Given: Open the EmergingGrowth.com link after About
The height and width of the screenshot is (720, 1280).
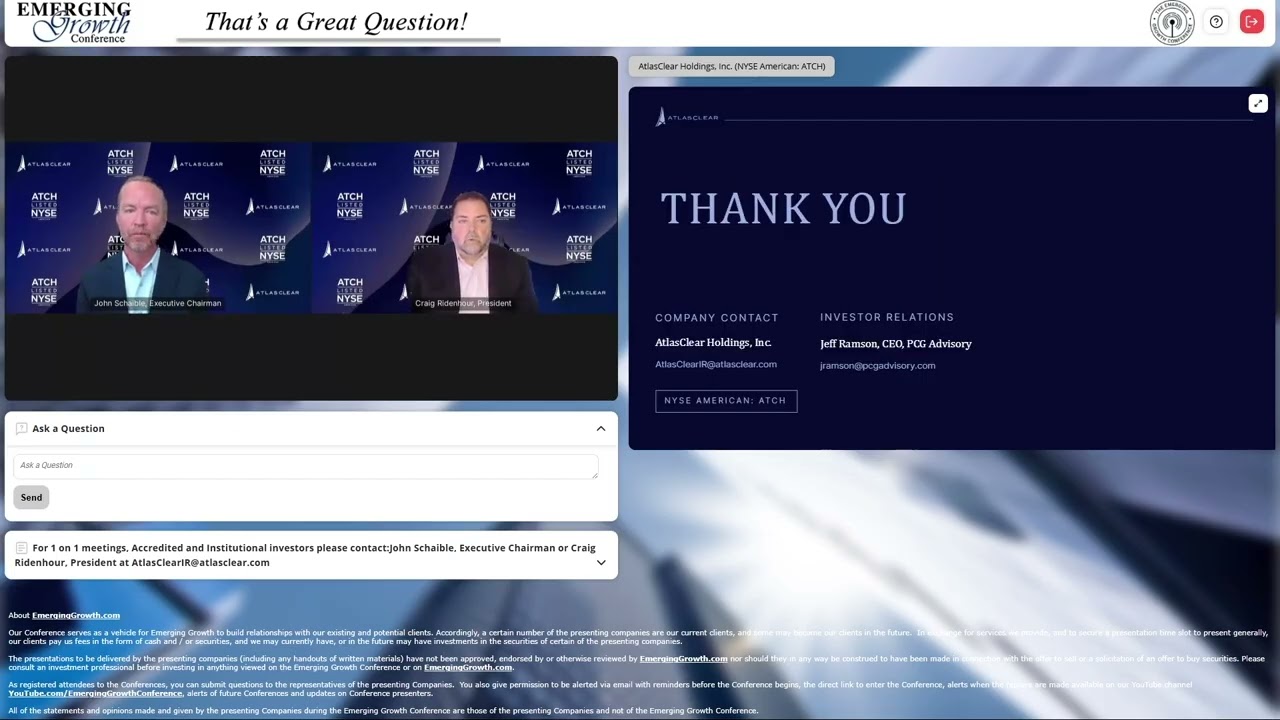Looking at the screenshot, I should (x=76, y=616).
